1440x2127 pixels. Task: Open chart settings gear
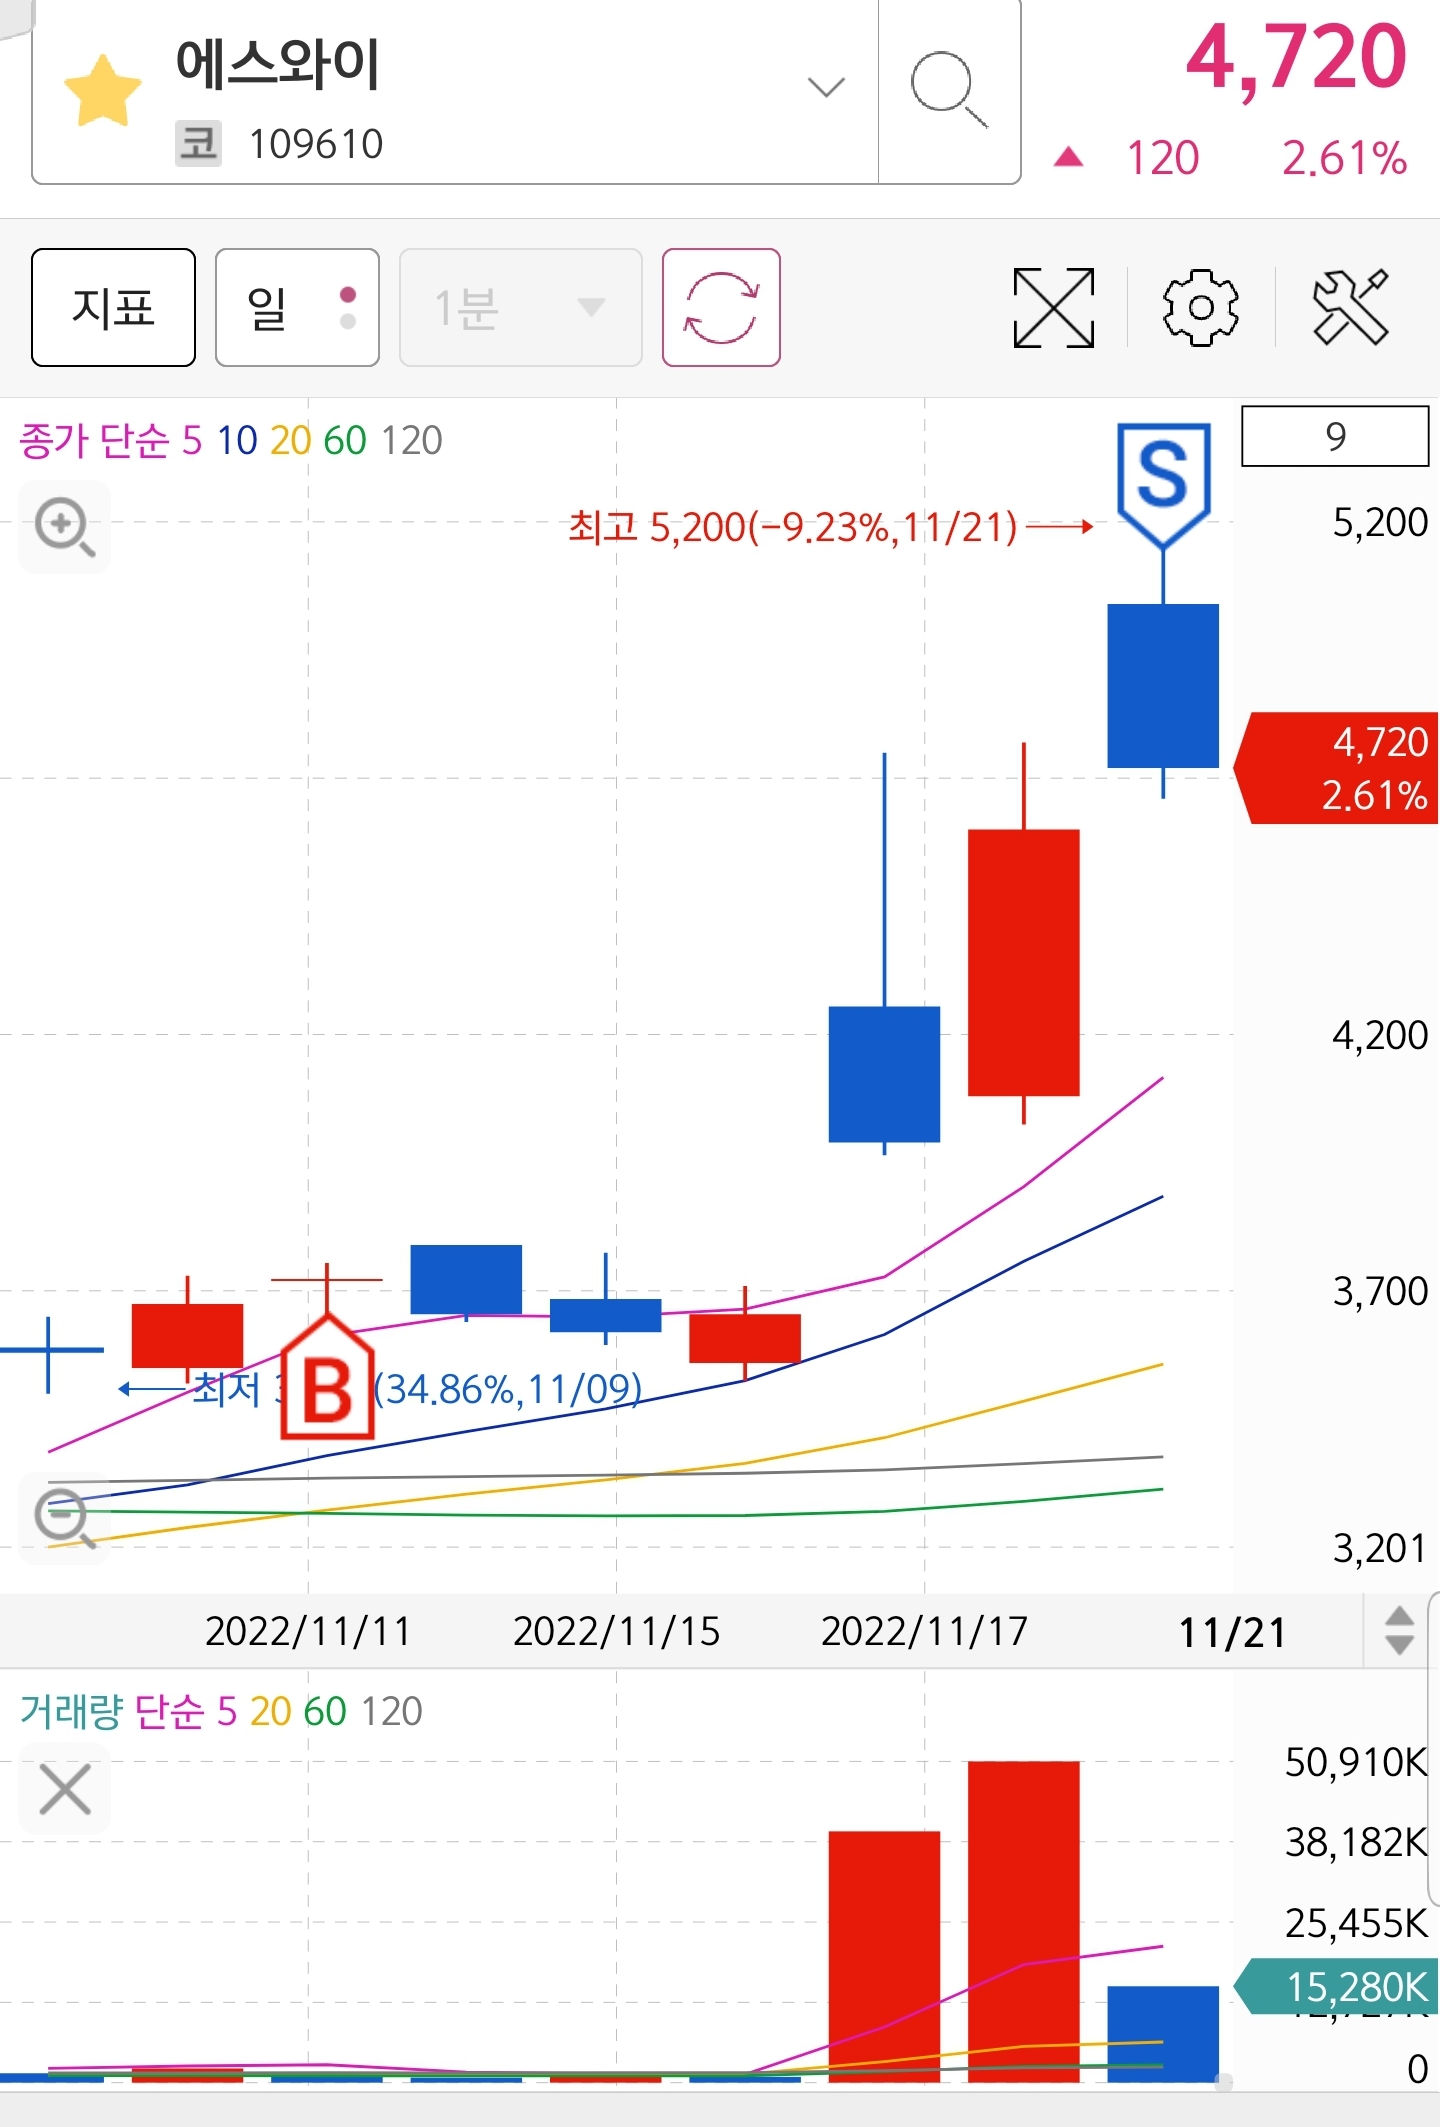click(x=1200, y=307)
